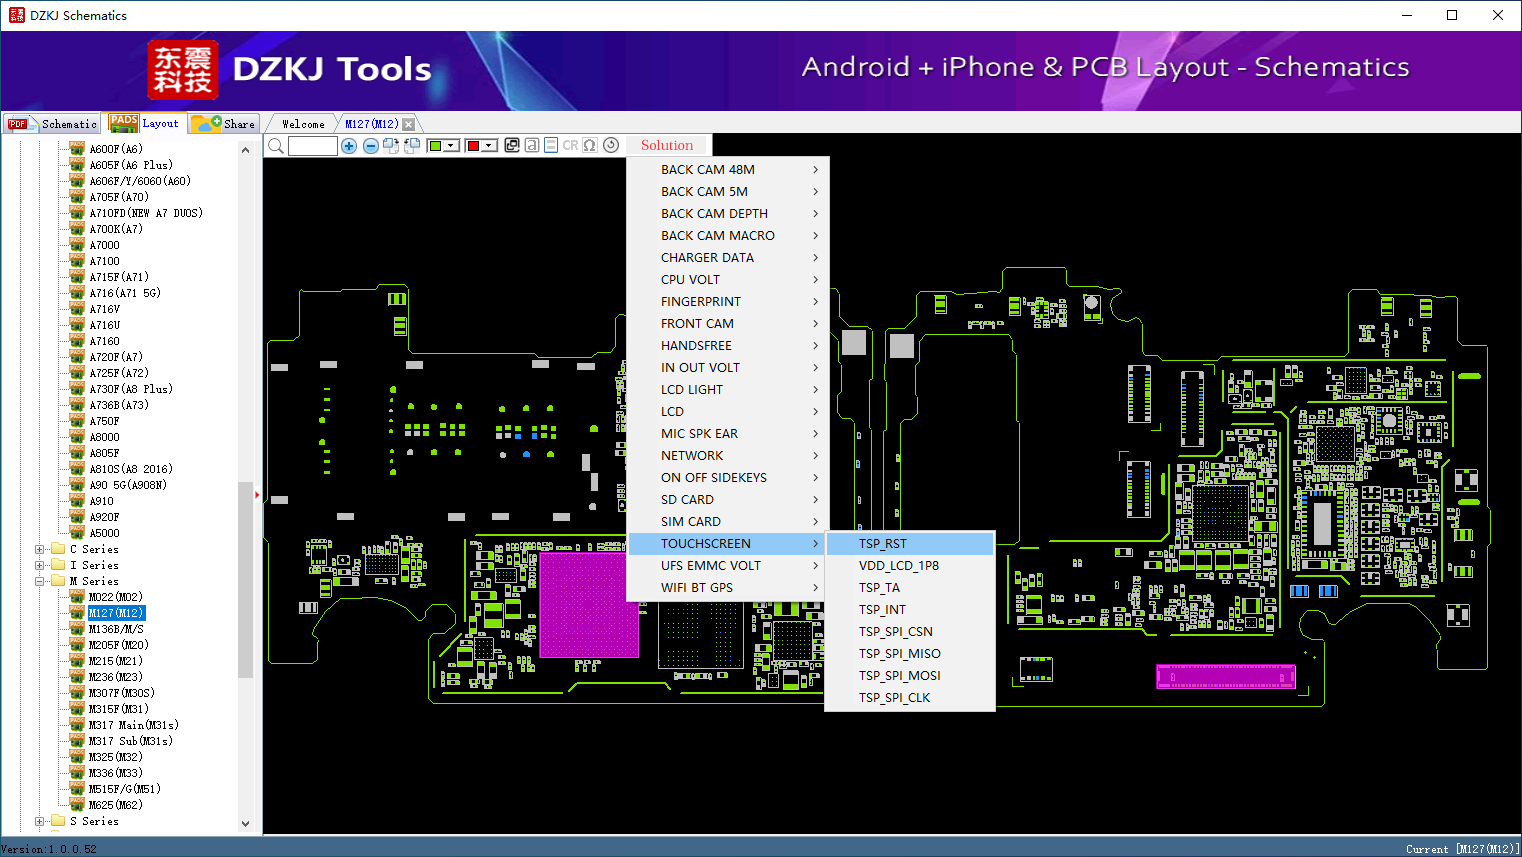Select the TSP_SPI_CLK submenu item
This screenshot has height=857, width=1522.
910,698
